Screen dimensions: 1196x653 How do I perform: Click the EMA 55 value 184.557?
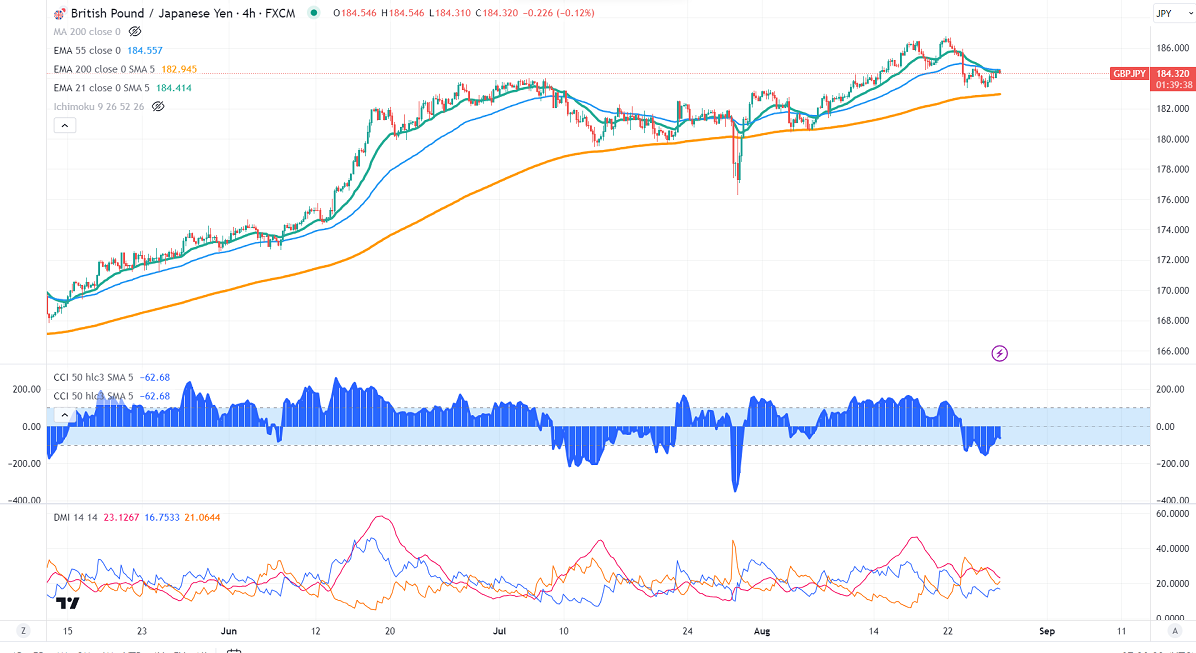coord(147,50)
